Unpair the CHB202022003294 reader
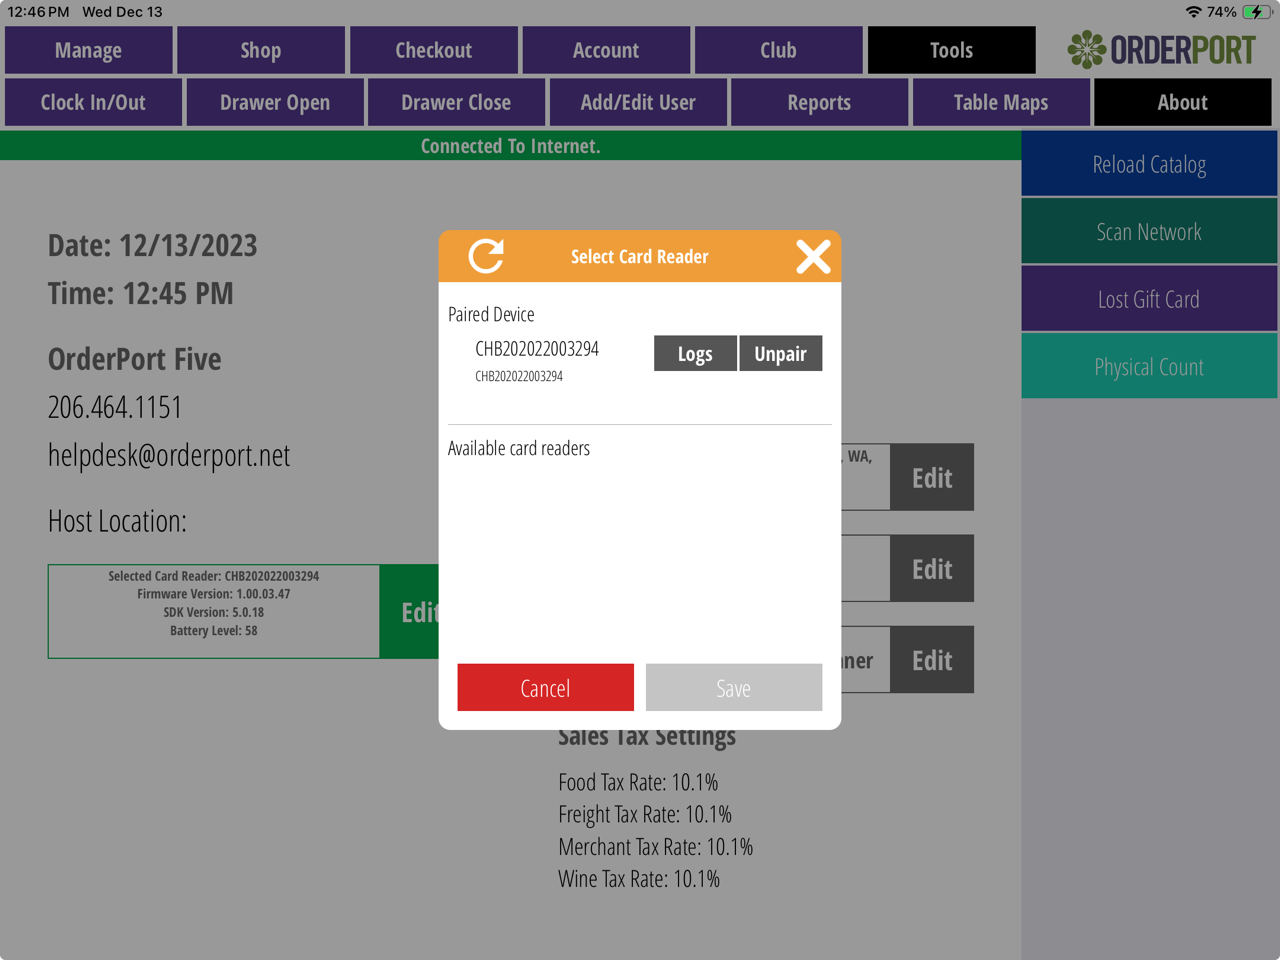 [781, 353]
